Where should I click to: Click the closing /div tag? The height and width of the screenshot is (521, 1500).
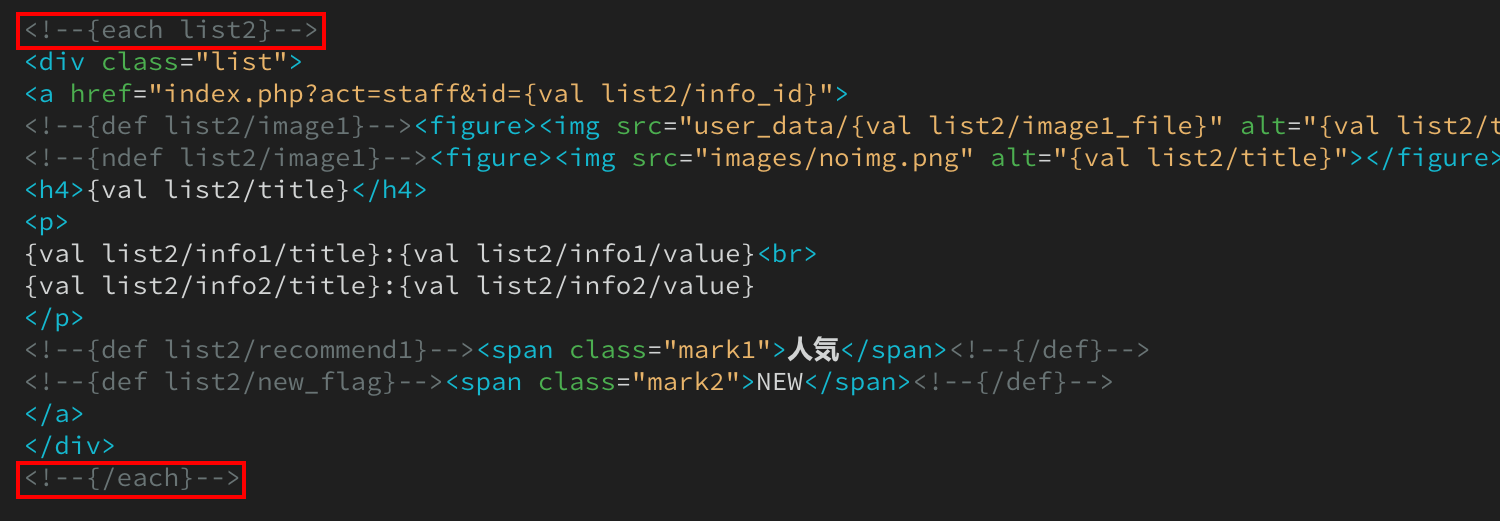[x=70, y=446]
